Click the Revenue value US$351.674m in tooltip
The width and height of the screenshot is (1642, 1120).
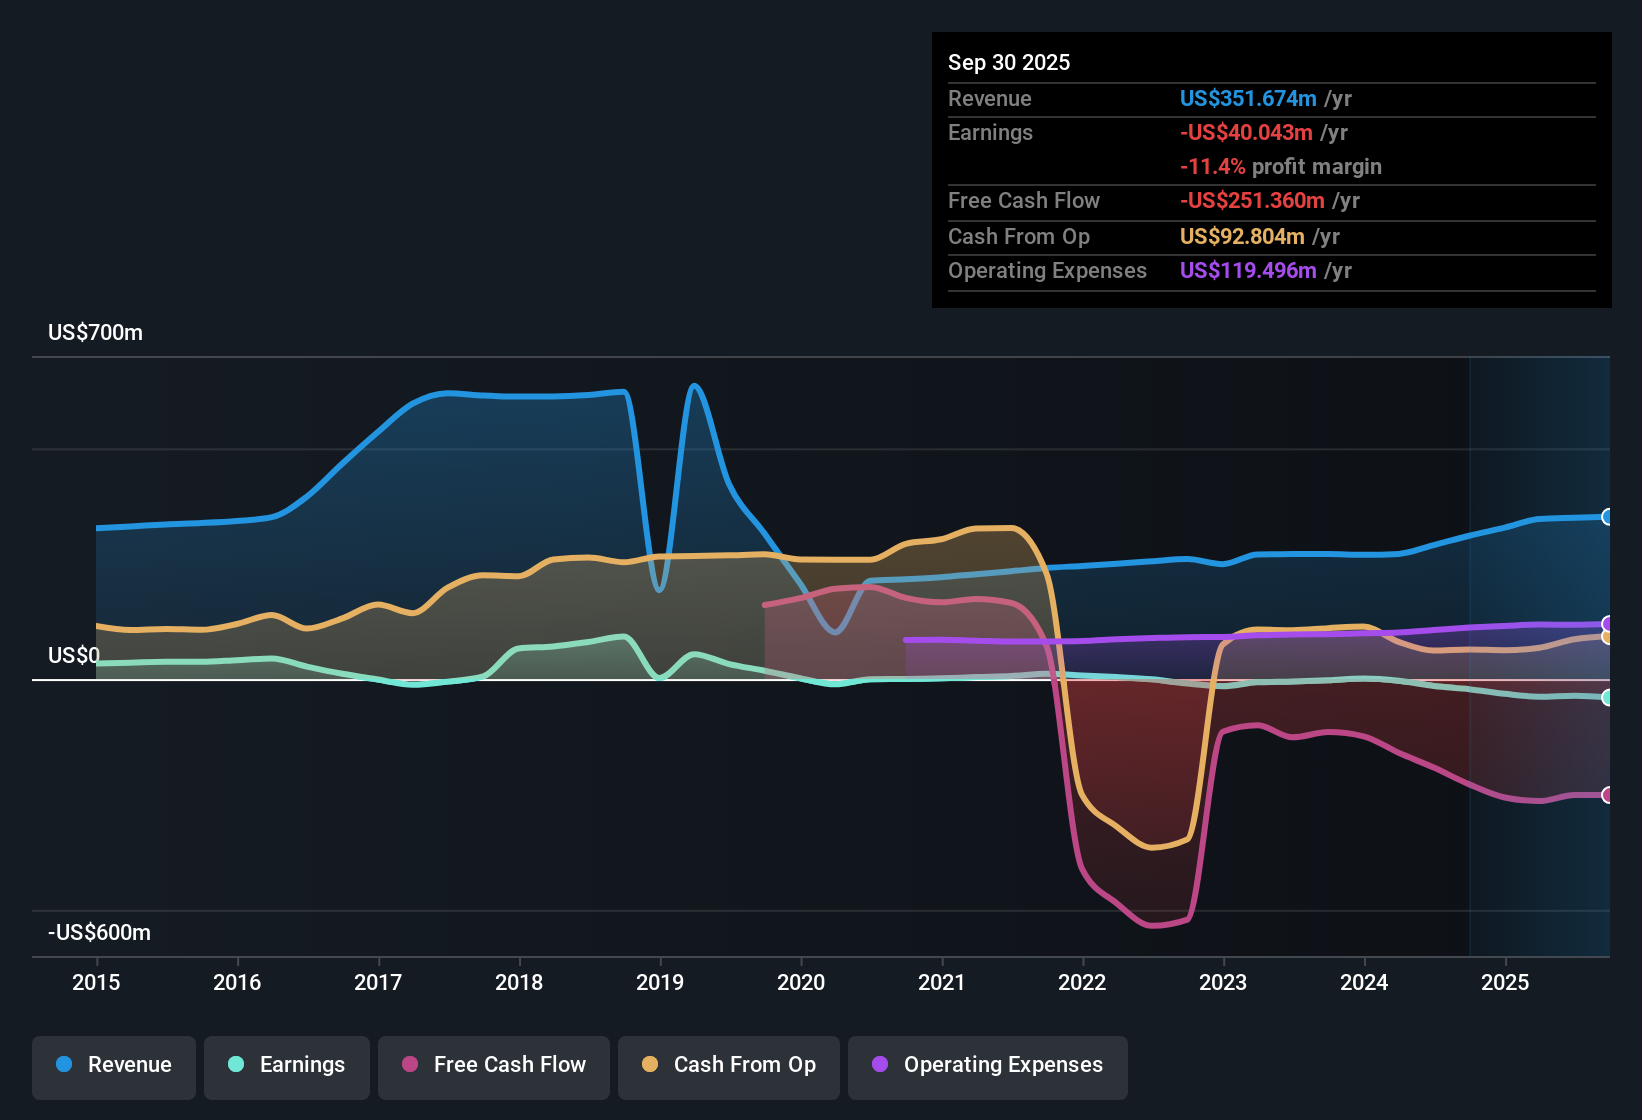[1248, 98]
